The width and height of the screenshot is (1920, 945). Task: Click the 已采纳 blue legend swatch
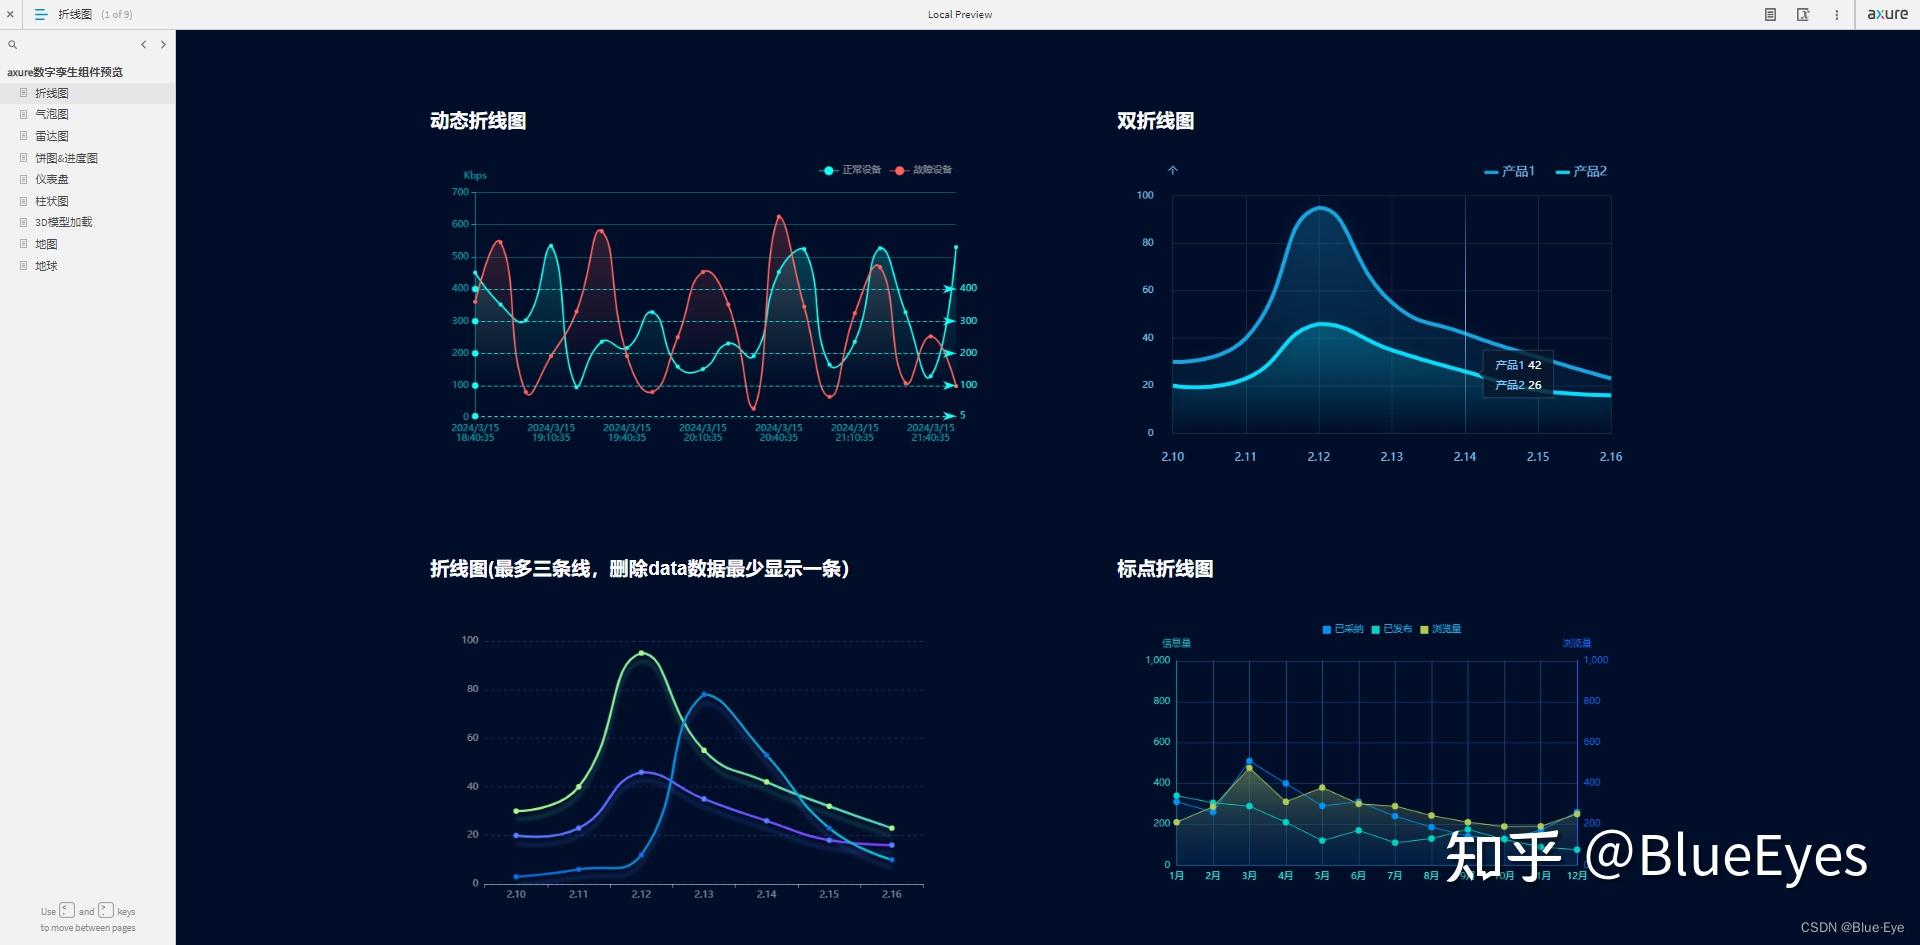coord(1327,630)
